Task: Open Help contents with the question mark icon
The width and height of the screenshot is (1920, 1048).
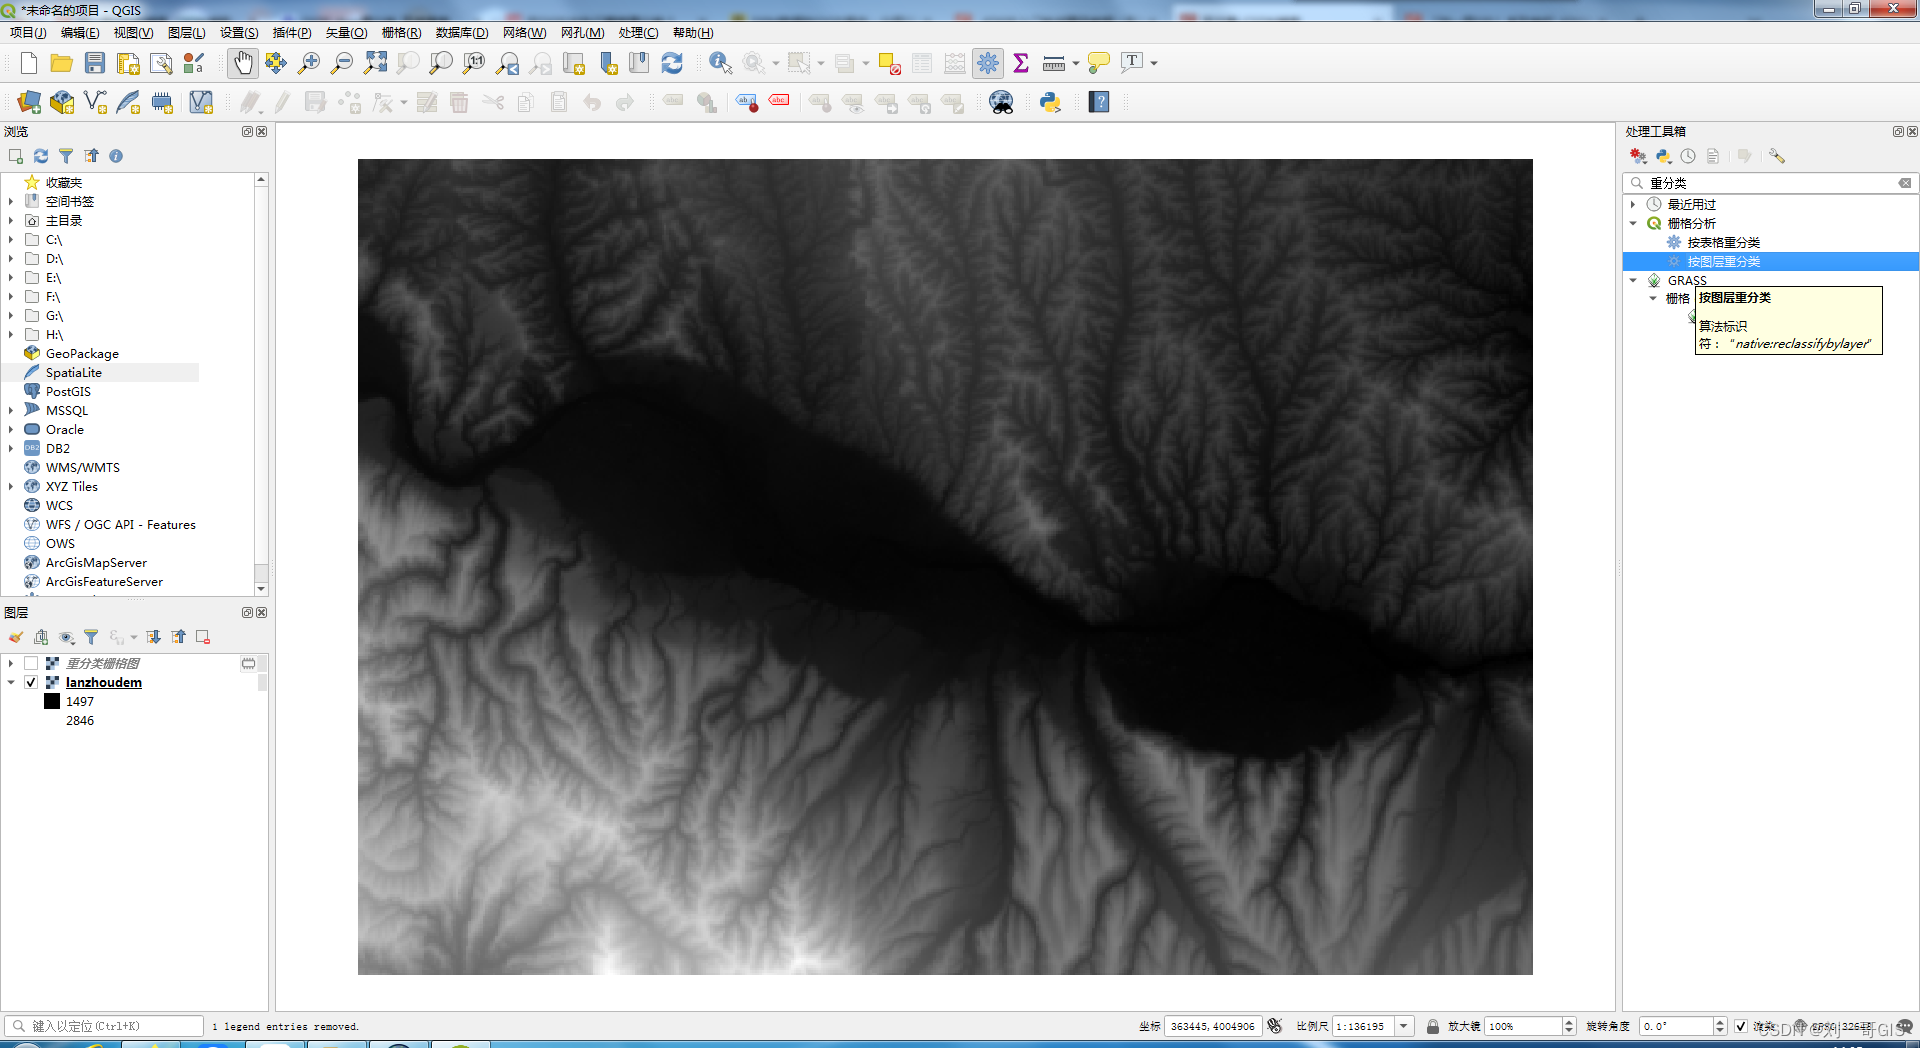Action: [1099, 102]
